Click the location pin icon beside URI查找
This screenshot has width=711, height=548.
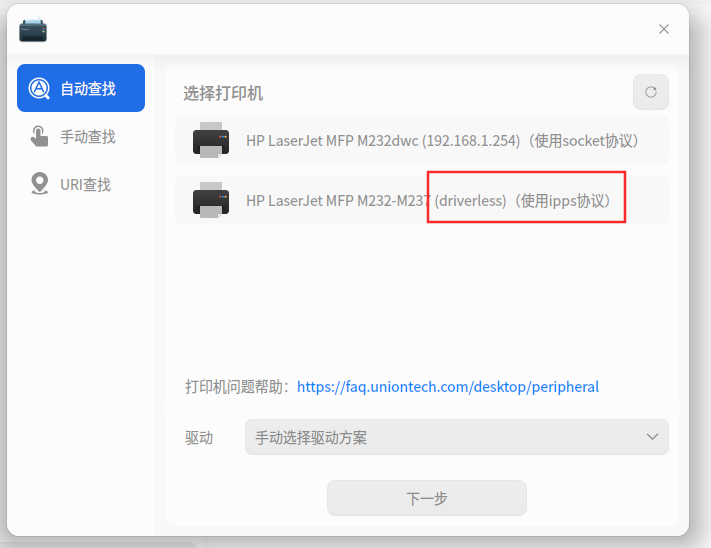pyautogui.click(x=39, y=184)
